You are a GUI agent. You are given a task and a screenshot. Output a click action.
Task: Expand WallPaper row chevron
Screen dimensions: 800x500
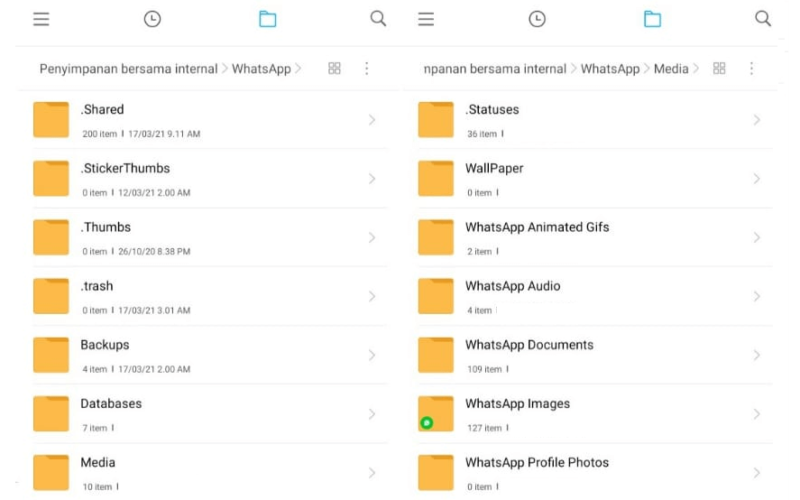coord(757,179)
